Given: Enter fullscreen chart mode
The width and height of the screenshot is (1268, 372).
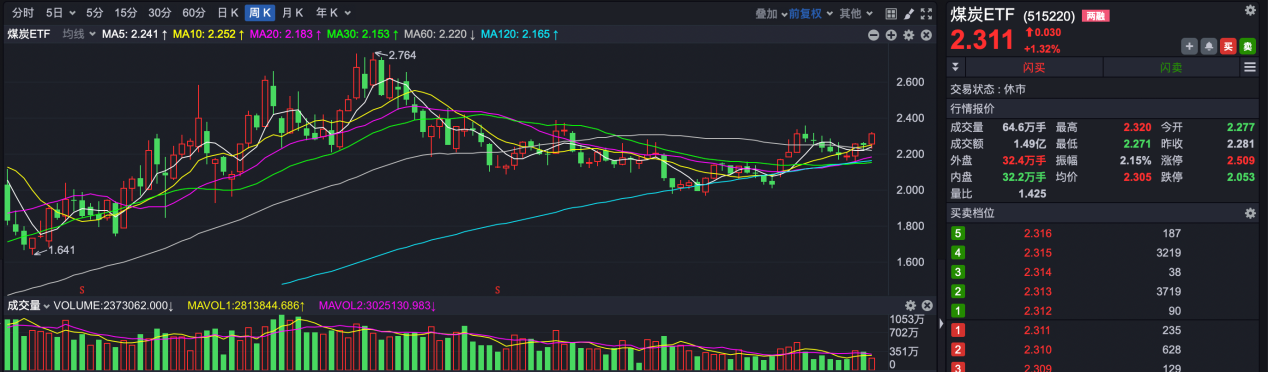Looking at the screenshot, I should 926,14.
